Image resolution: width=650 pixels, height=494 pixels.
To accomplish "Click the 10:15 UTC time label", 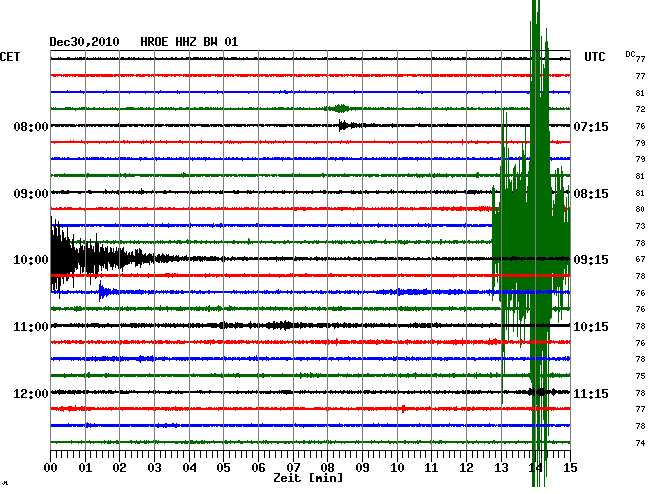I will click(591, 327).
